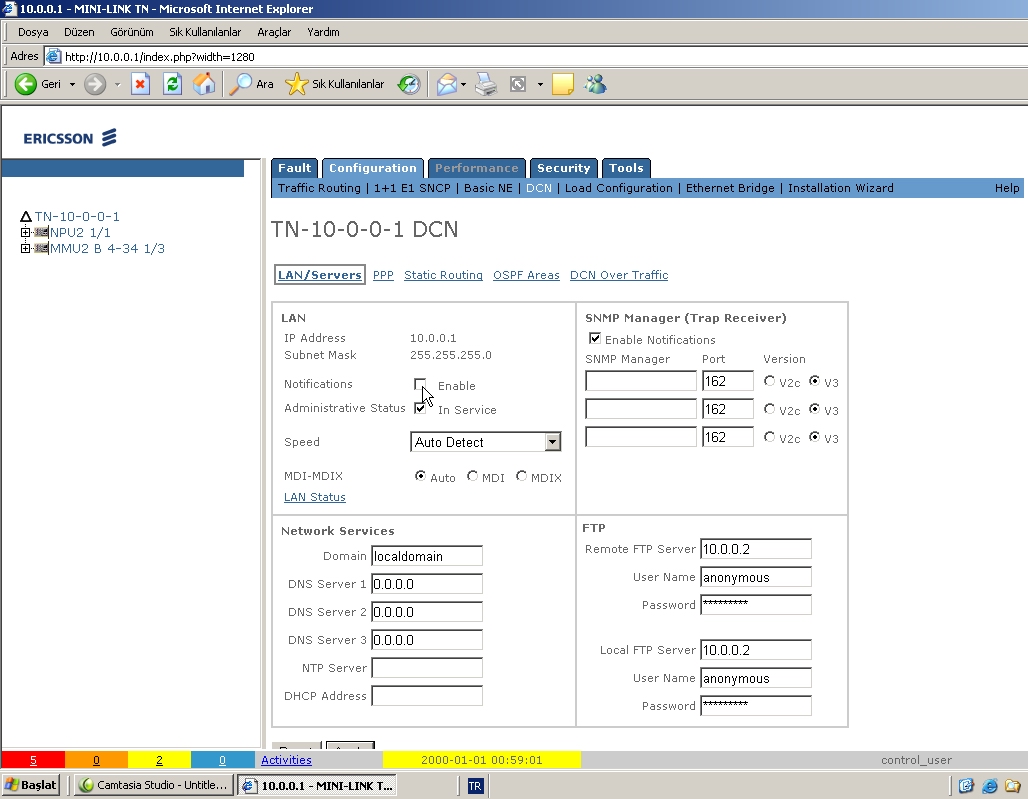Open the History clock icon
This screenshot has height=799, width=1028.
[x=409, y=84]
